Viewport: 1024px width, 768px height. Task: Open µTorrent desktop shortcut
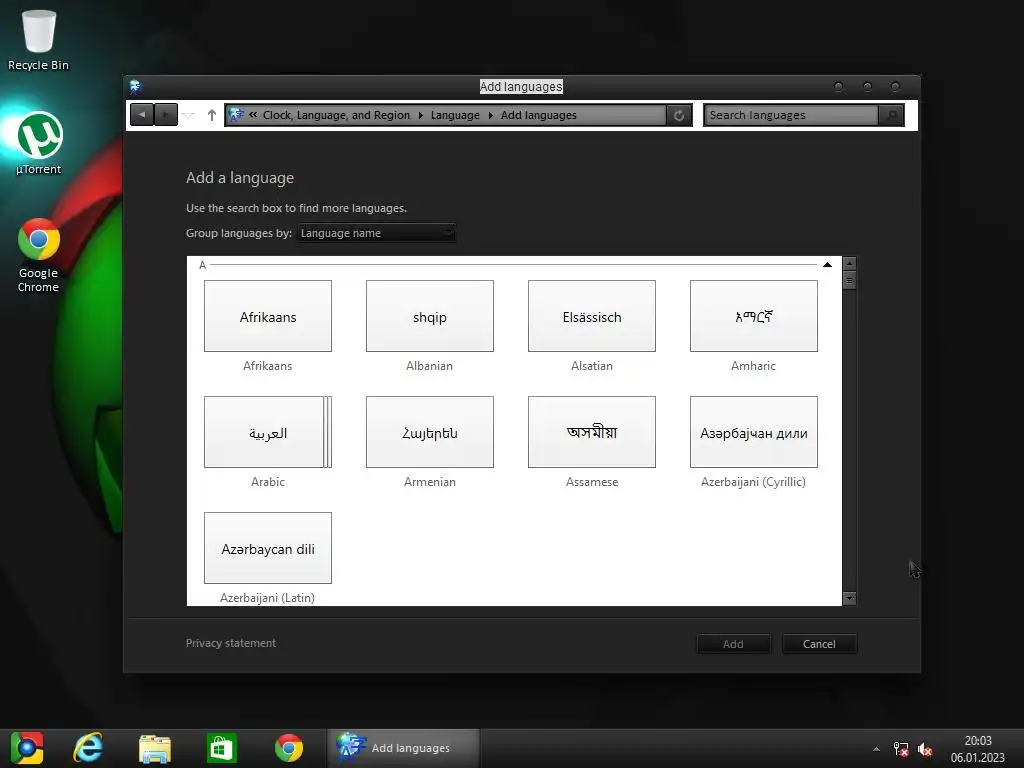click(x=39, y=144)
